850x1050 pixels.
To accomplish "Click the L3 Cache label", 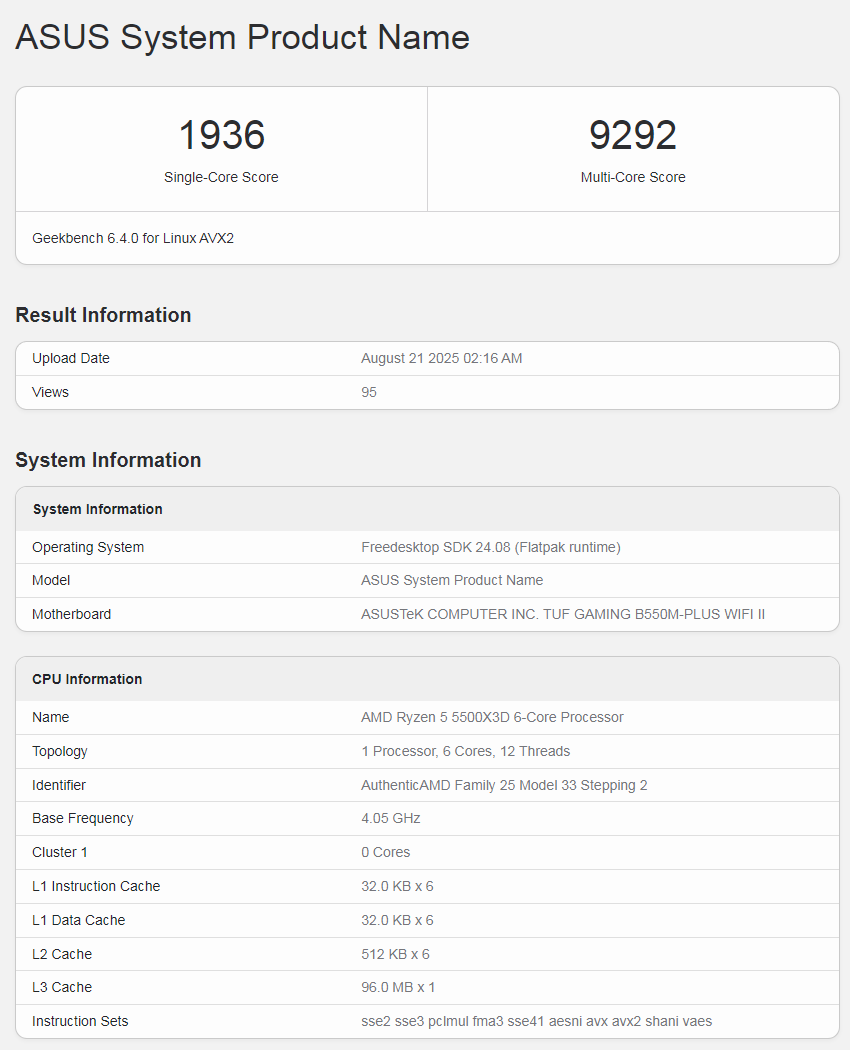I will 62,988.
